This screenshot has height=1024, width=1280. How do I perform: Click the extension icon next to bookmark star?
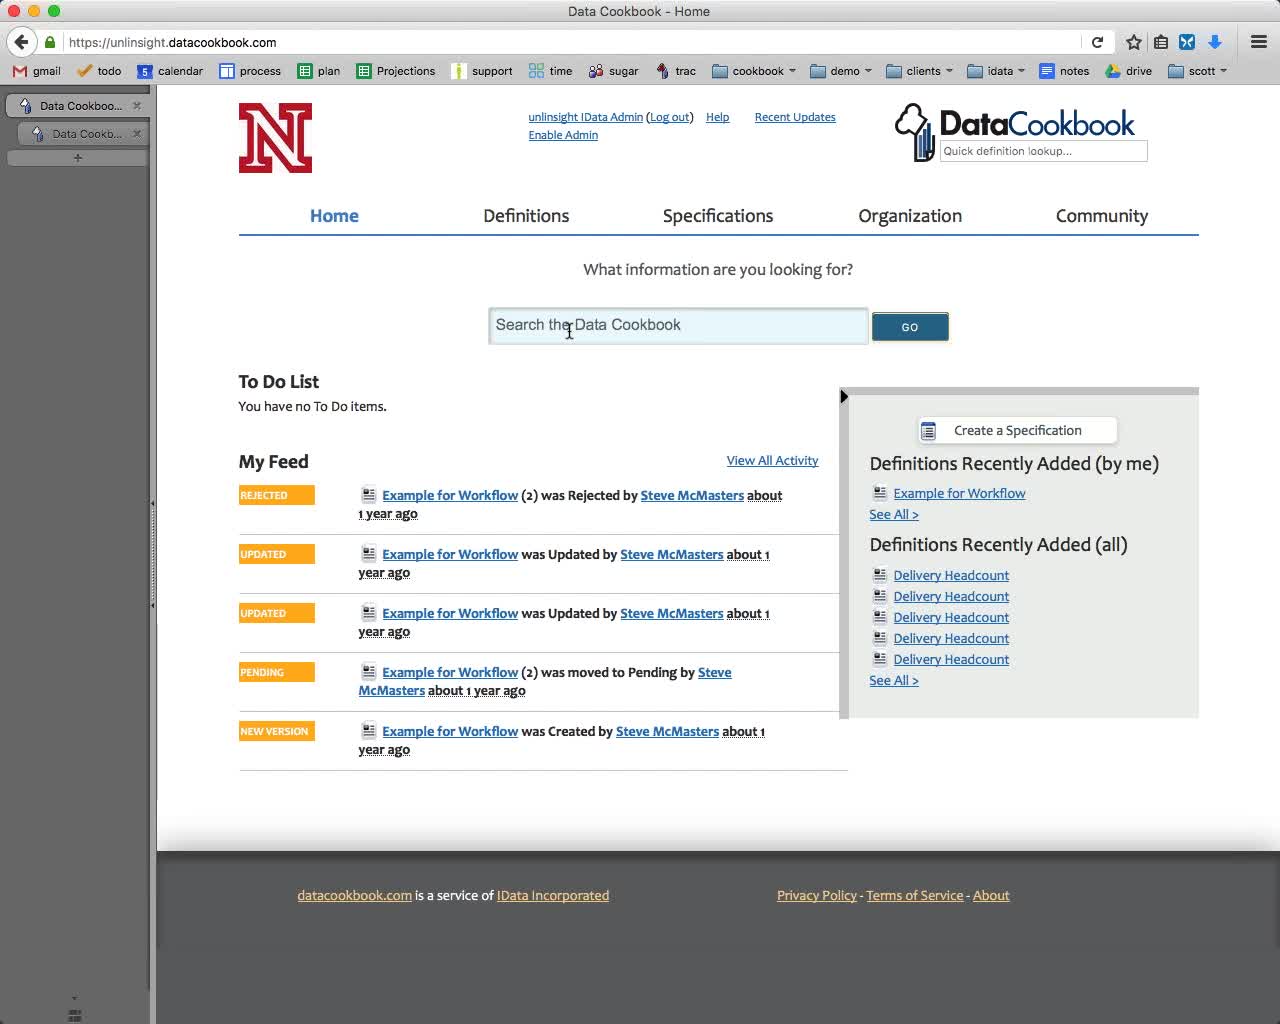coord(1161,42)
